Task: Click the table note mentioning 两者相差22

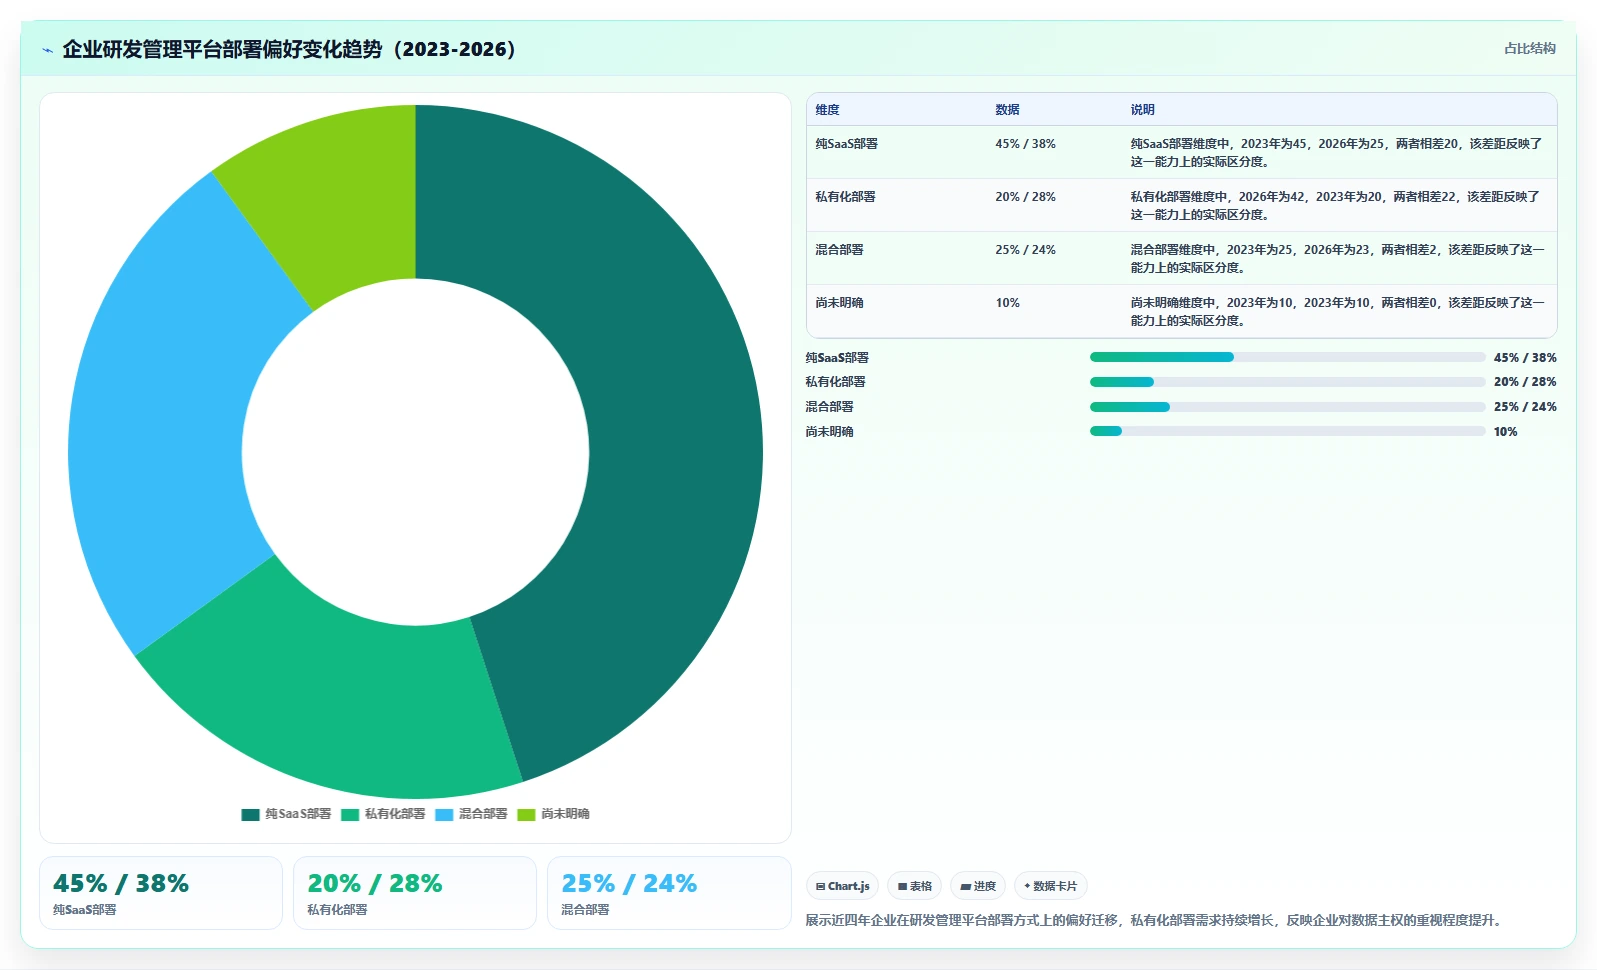Action: tap(1336, 206)
